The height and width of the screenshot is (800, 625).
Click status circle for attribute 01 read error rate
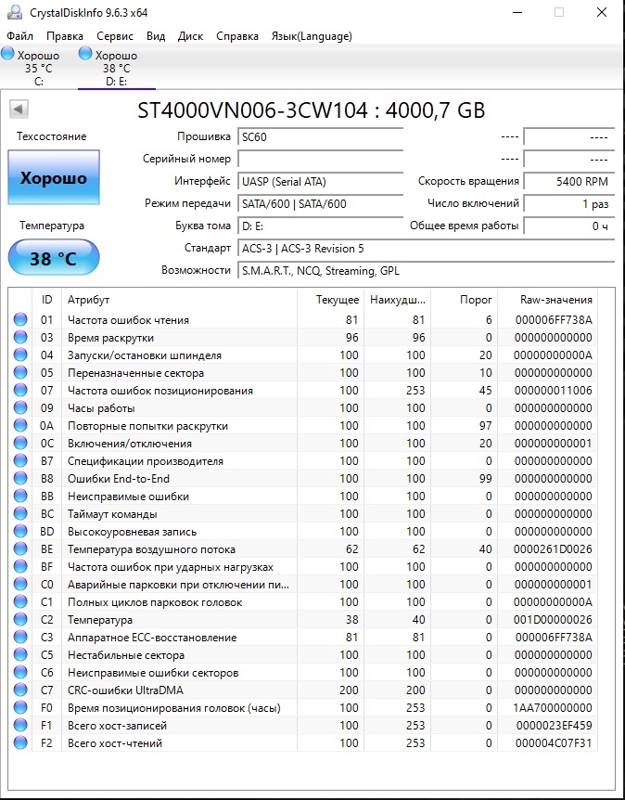click(x=20, y=320)
